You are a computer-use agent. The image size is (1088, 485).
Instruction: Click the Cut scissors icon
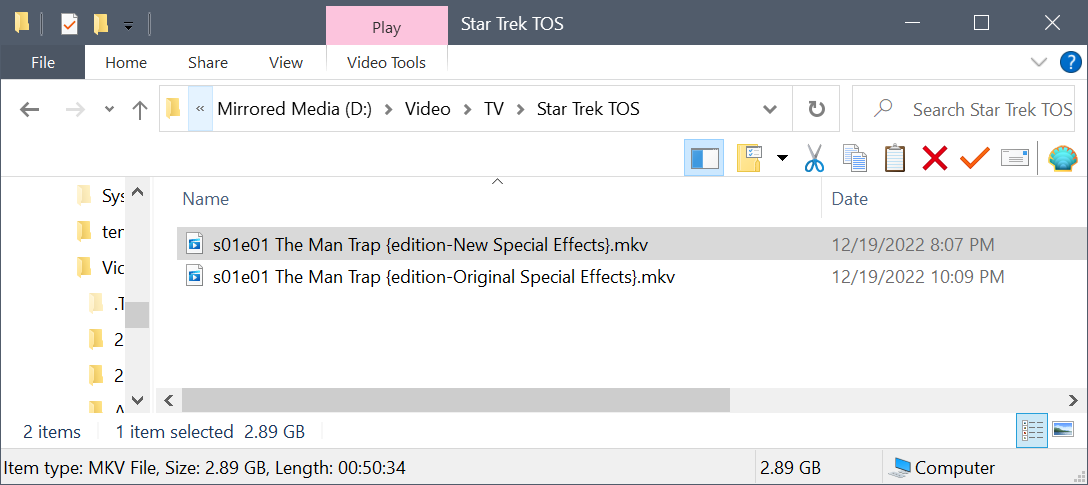pyautogui.click(x=813, y=158)
